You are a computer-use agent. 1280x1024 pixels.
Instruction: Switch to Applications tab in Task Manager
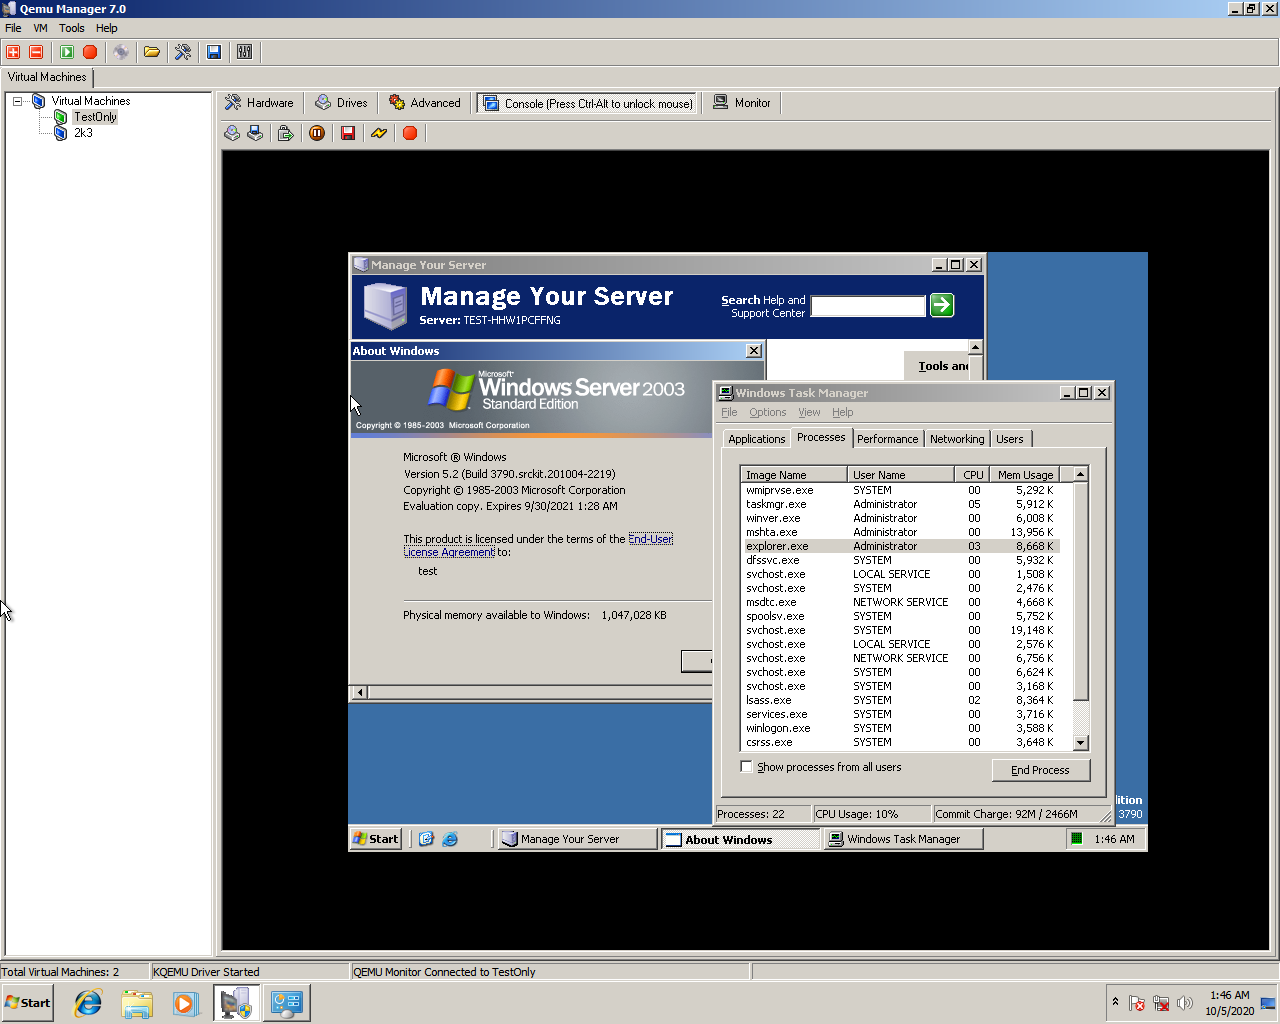point(757,439)
